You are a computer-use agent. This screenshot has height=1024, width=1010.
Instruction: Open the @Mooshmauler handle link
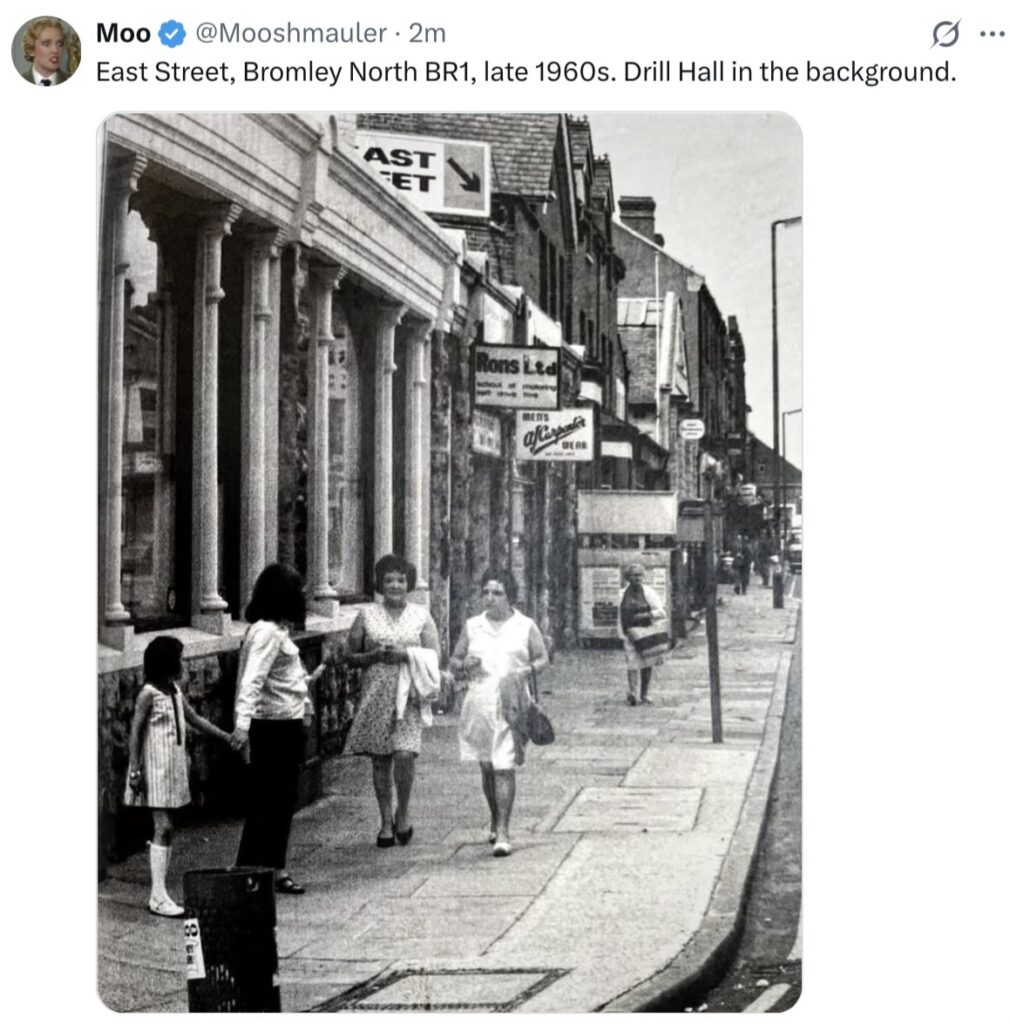290,34
